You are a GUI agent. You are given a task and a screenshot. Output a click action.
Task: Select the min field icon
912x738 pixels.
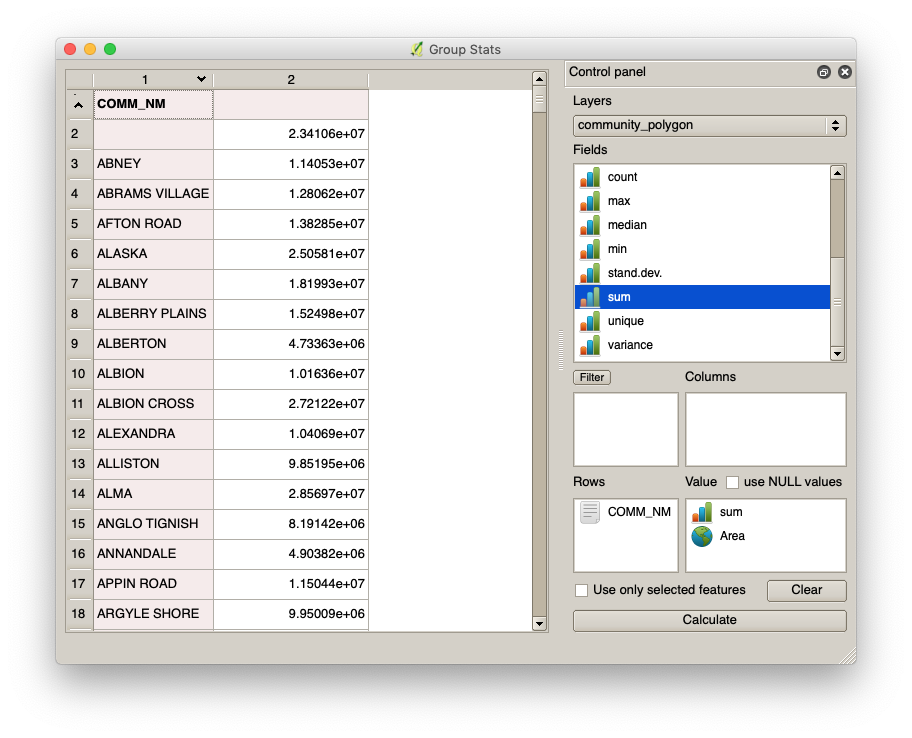tap(590, 249)
